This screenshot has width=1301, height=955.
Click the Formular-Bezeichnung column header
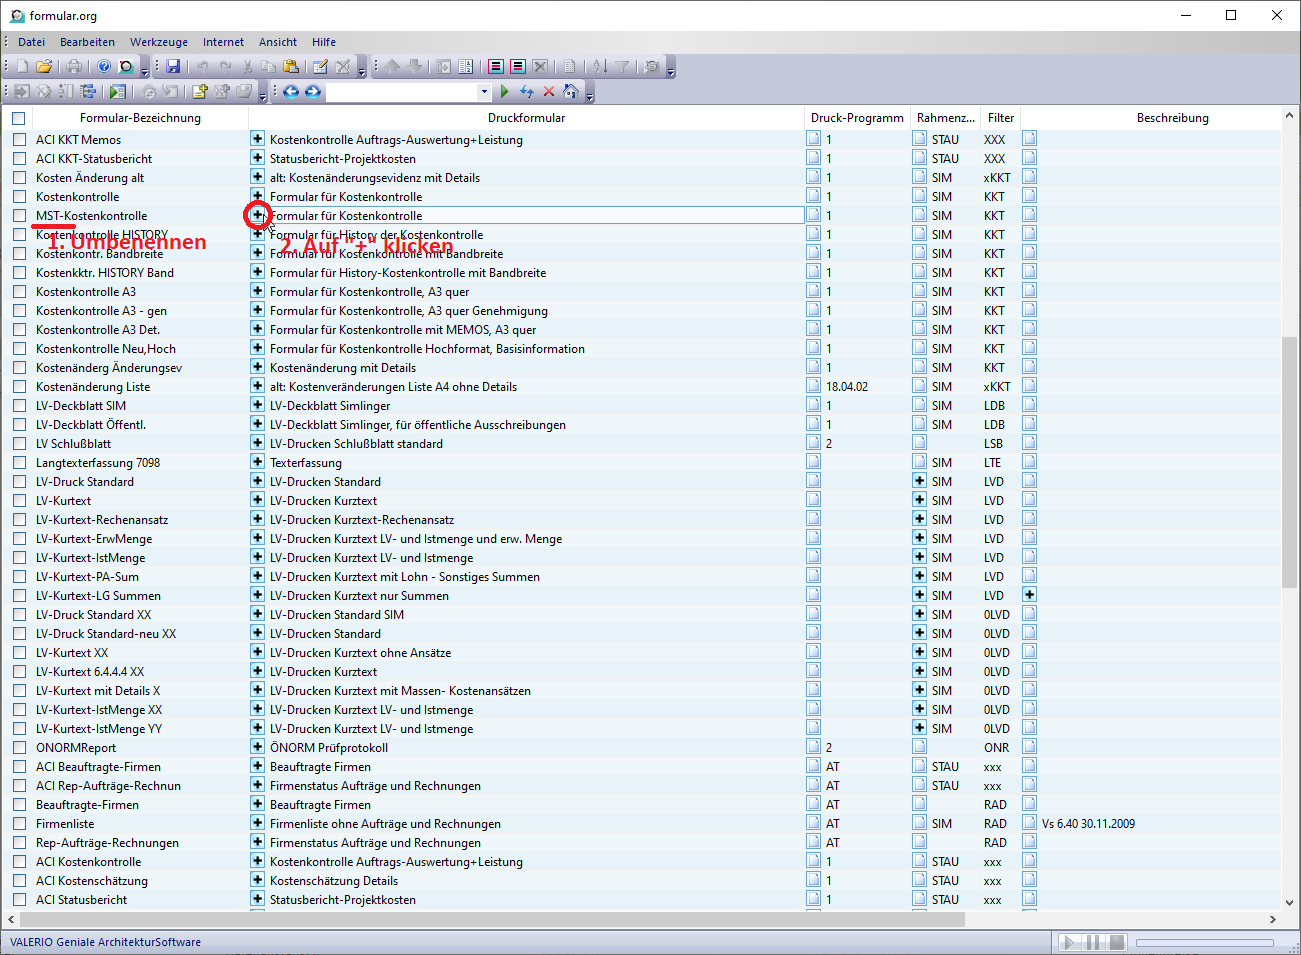140,118
